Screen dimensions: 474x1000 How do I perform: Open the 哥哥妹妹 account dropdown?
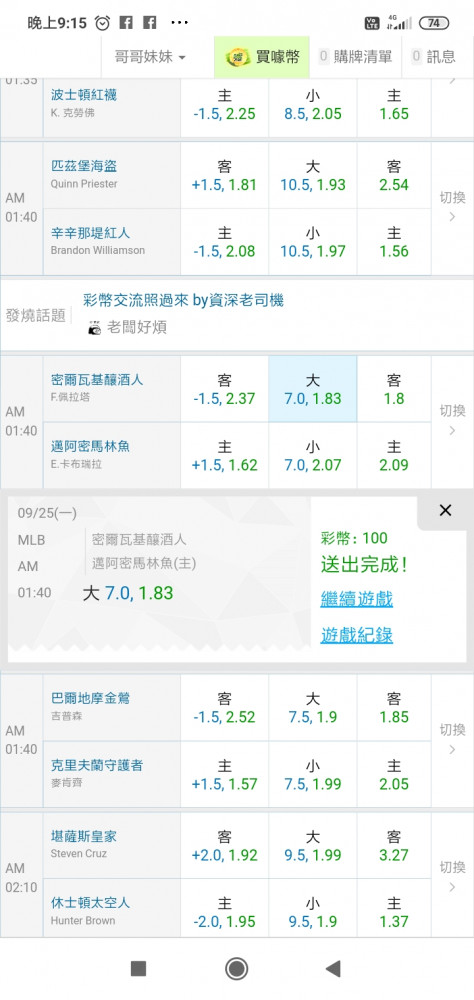point(150,57)
